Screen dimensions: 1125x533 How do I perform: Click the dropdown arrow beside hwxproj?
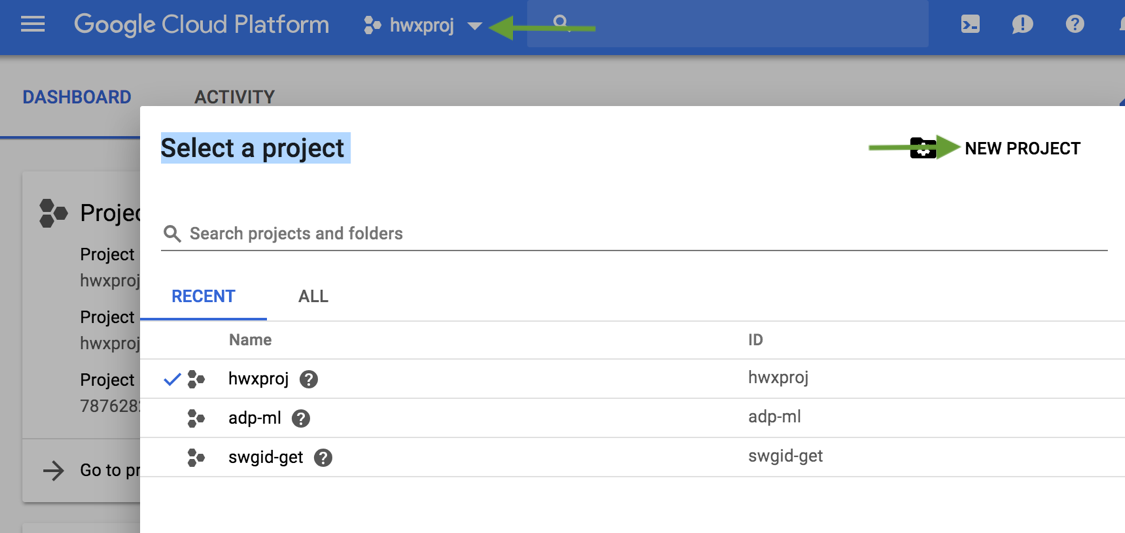click(x=474, y=27)
